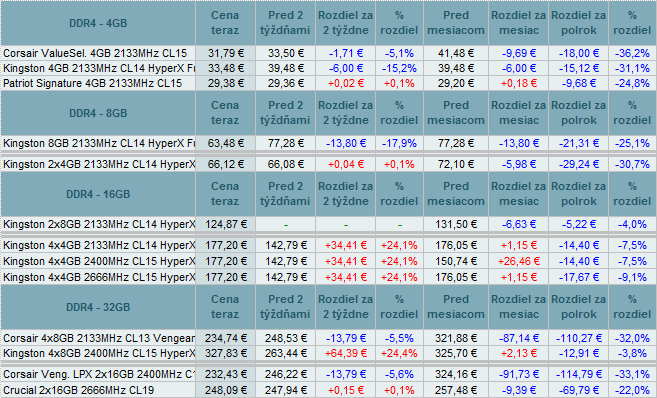Select Corsair ValueSel. 4GB 2133MHz CL15 row
Image resolution: width=657 pixels, height=398 pixels.
(328, 53)
